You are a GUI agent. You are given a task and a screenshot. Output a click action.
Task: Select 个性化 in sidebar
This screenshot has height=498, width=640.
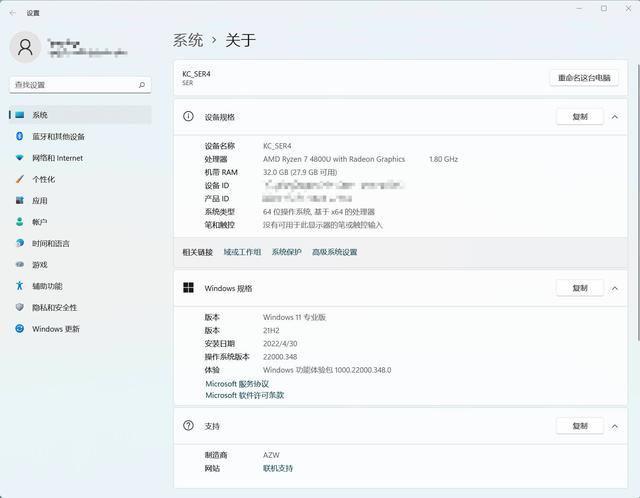click(x=43, y=180)
